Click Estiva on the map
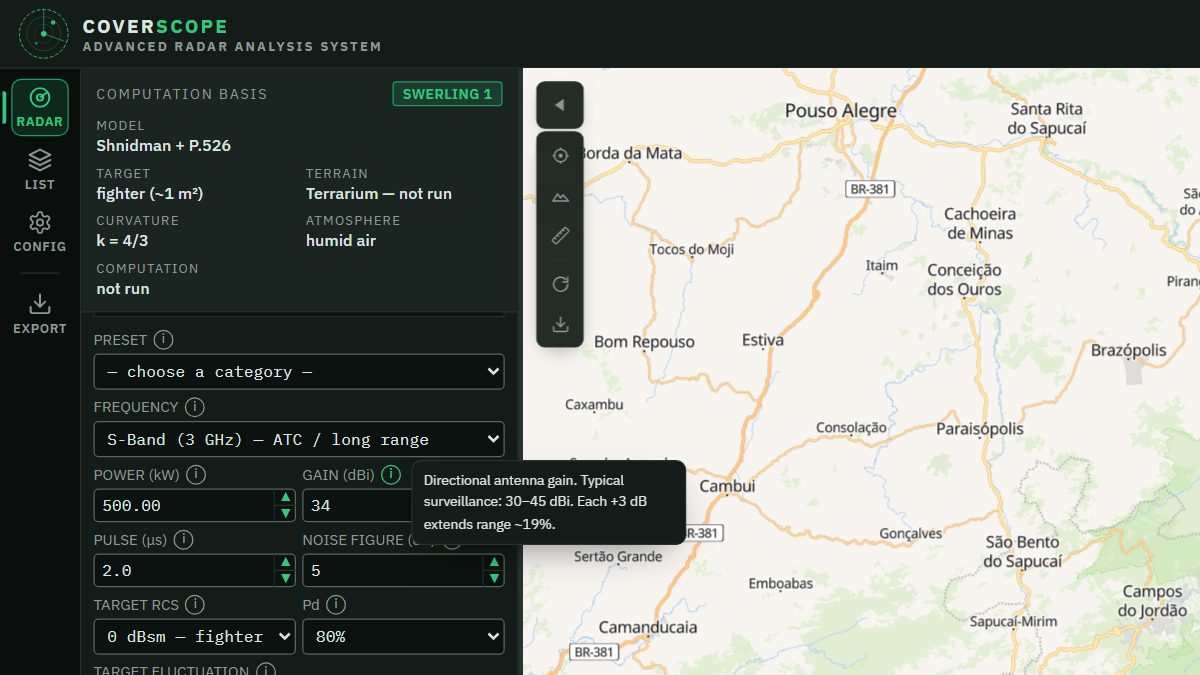Viewport: 1200px width, 675px height. point(763,341)
